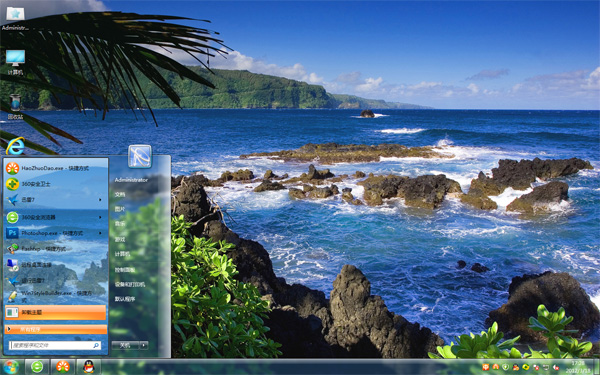Click the 中 input method tray icon

486,367
